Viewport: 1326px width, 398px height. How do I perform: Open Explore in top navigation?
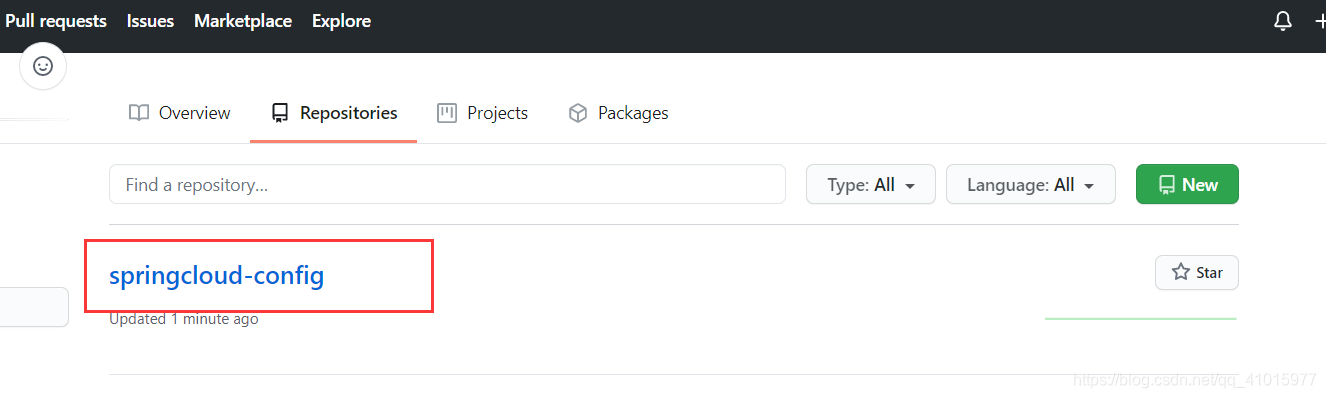tap(341, 21)
